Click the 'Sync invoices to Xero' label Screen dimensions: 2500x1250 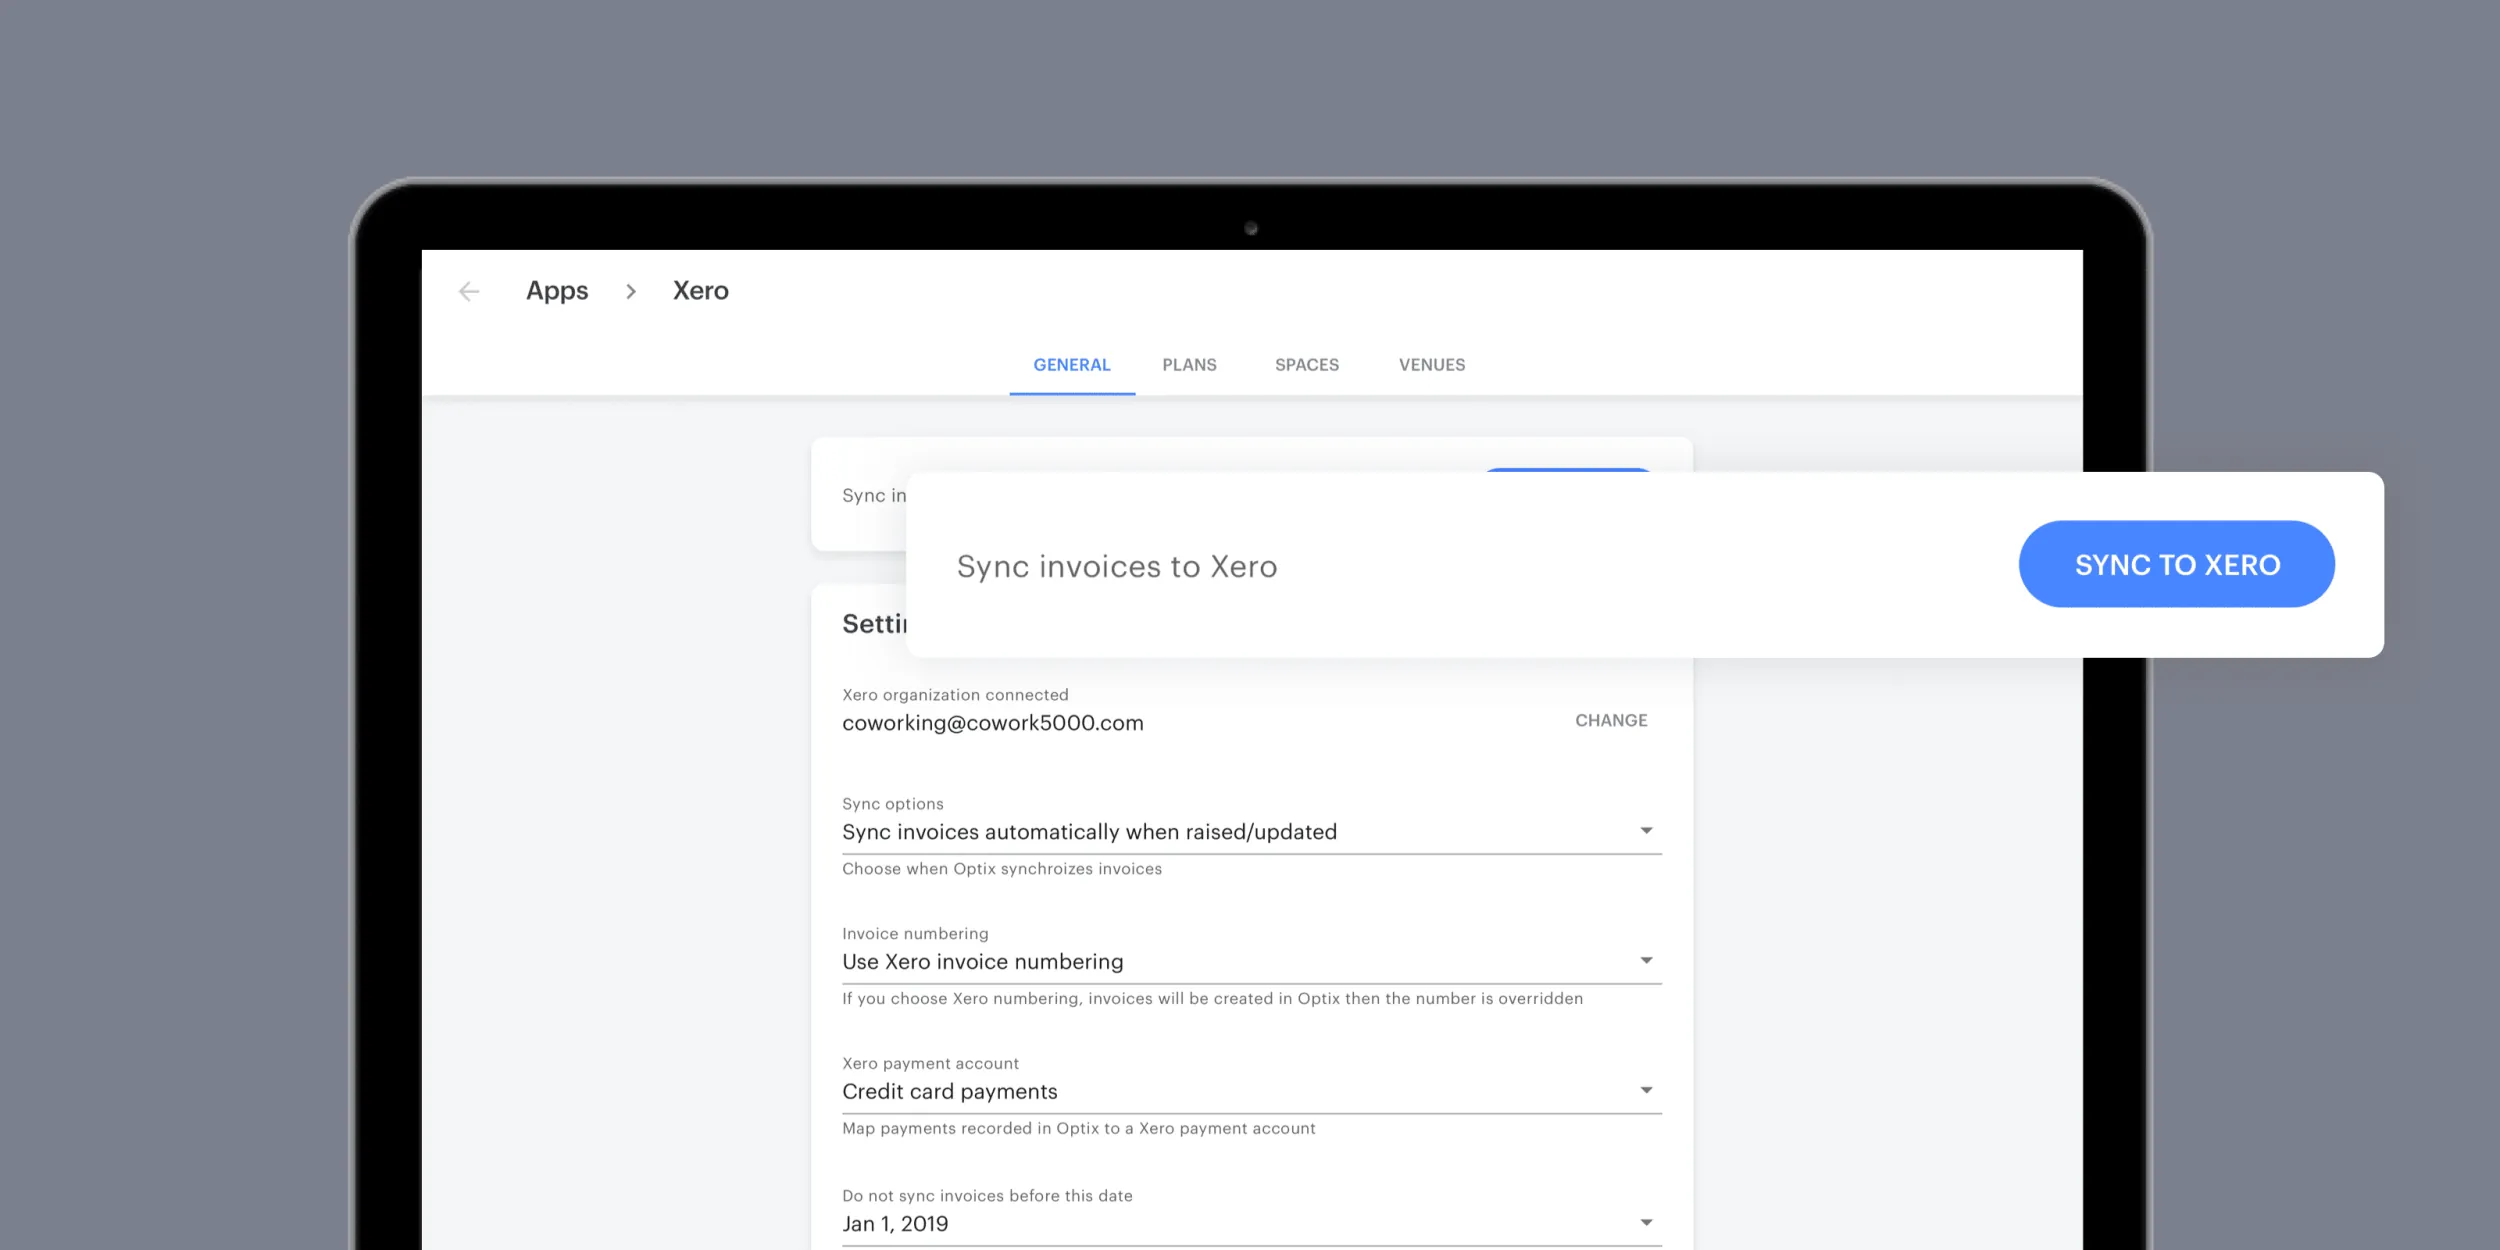[1117, 567]
